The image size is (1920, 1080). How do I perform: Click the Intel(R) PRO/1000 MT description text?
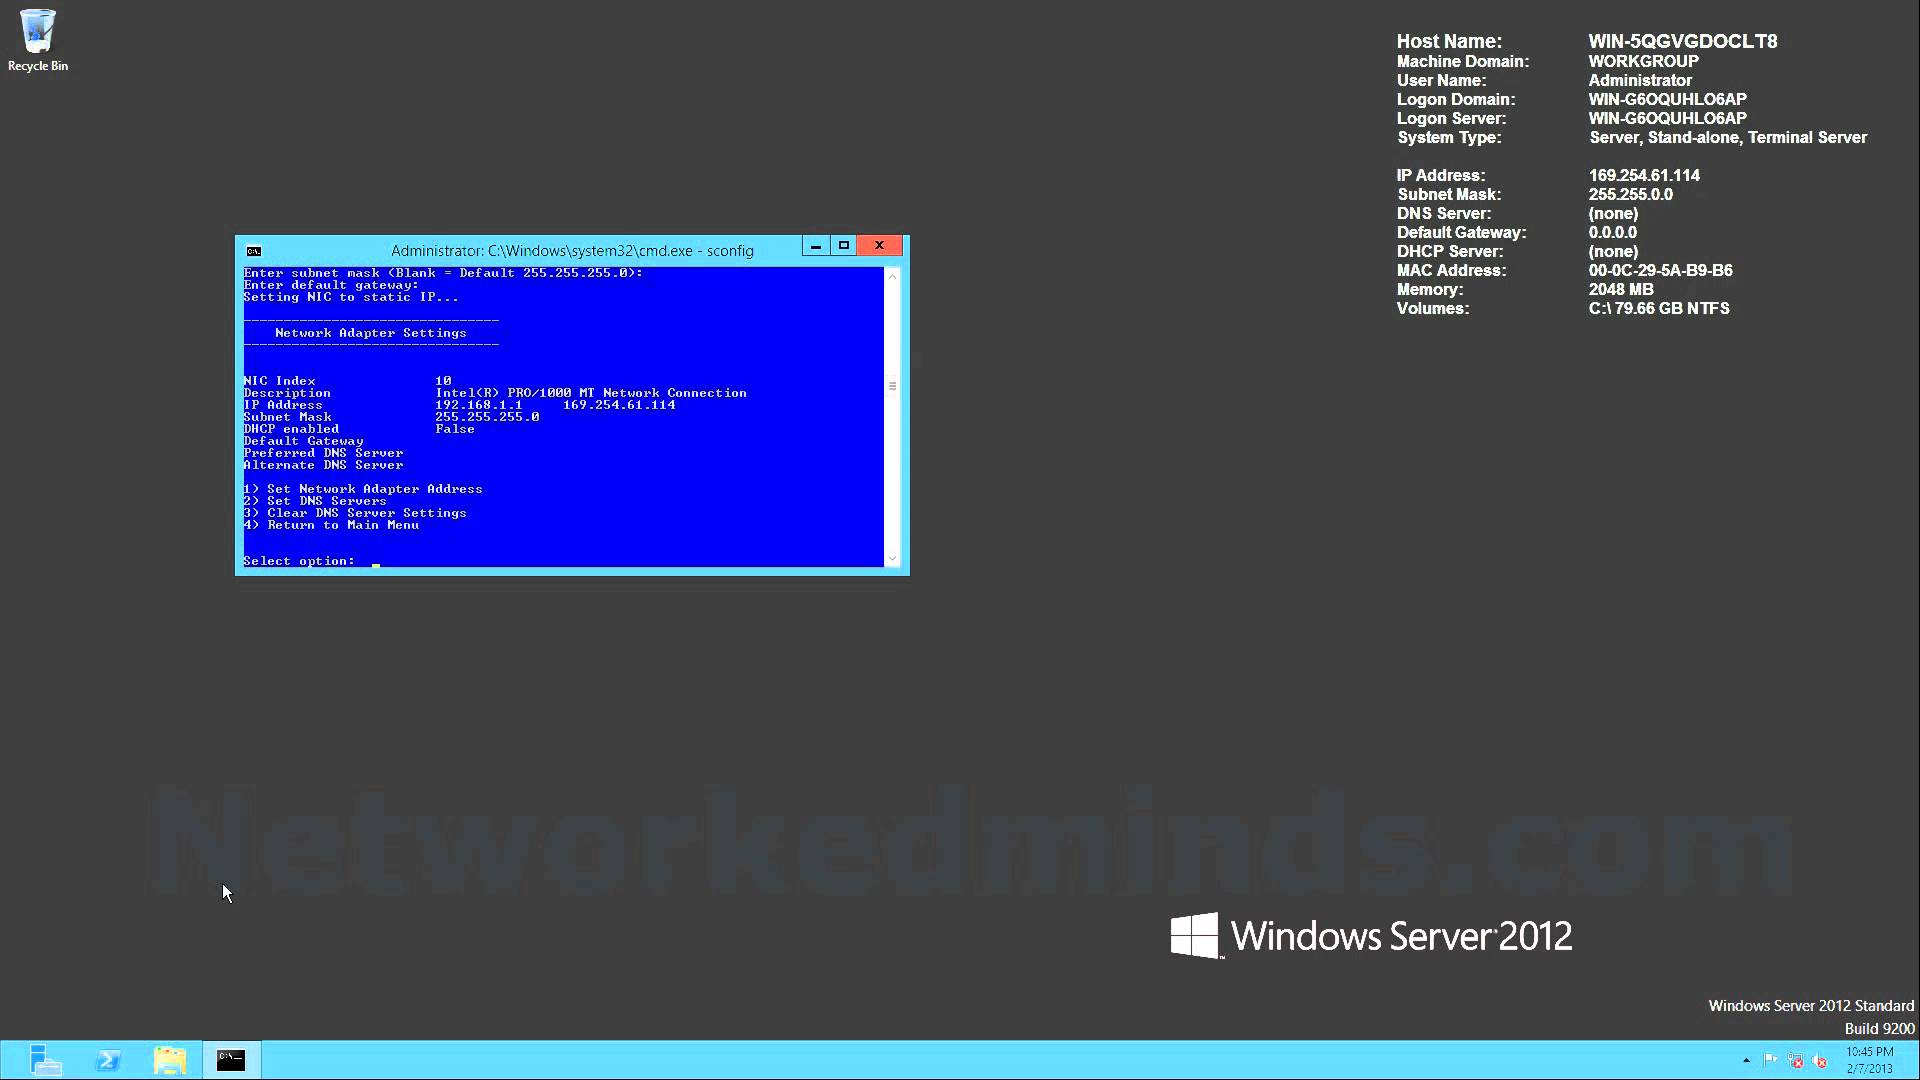(x=591, y=393)
